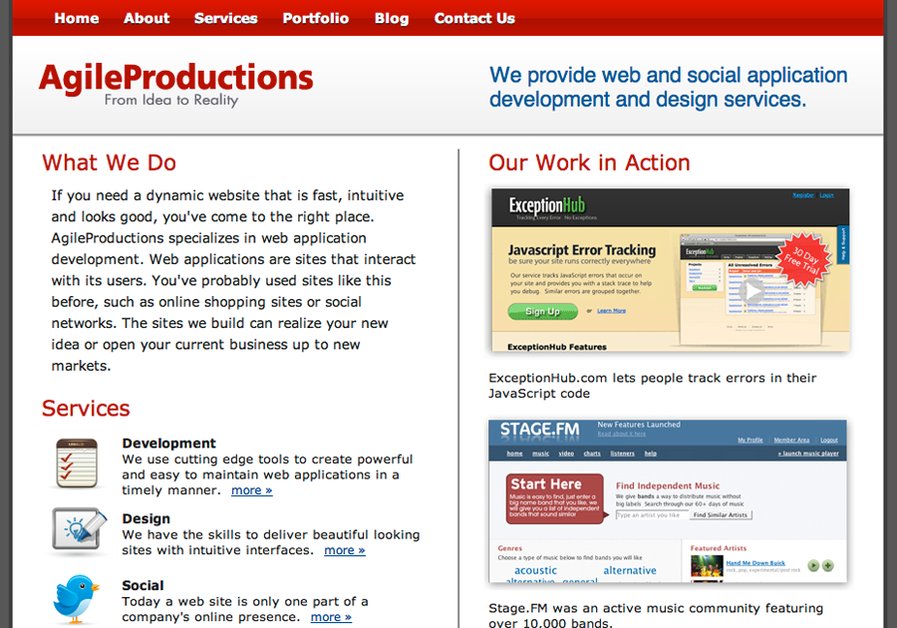
Task: Click the Hand Me Down Buick artist link
Action: coord(755,563)
